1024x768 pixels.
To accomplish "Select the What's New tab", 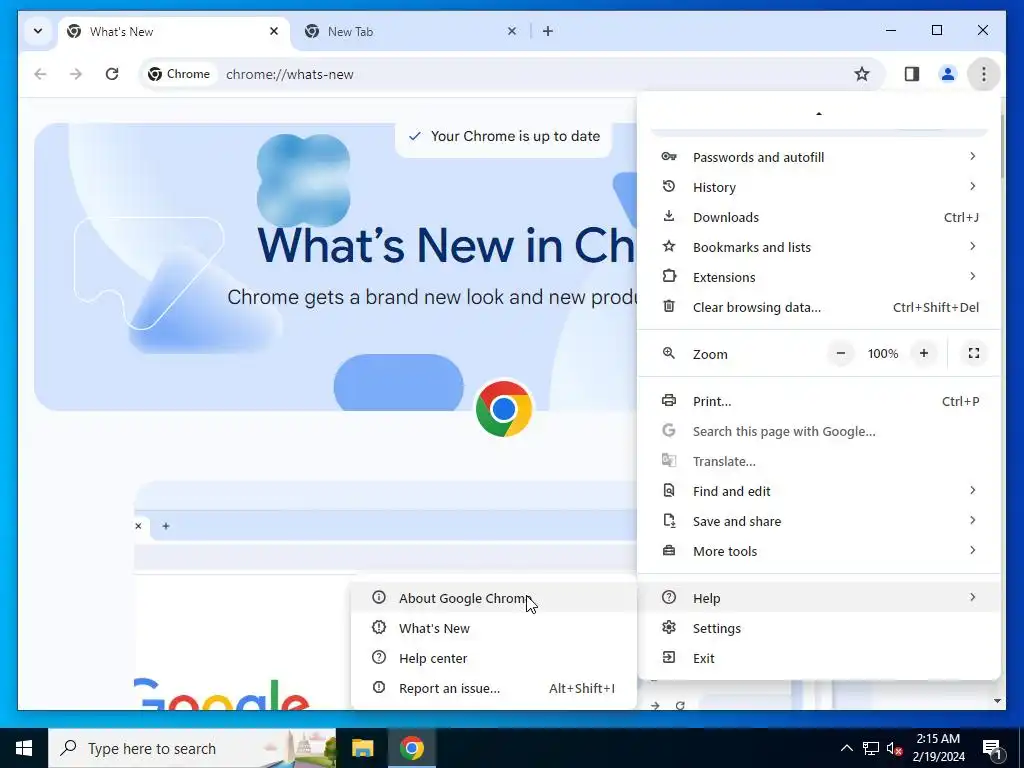I will click(x=174, y=31).
